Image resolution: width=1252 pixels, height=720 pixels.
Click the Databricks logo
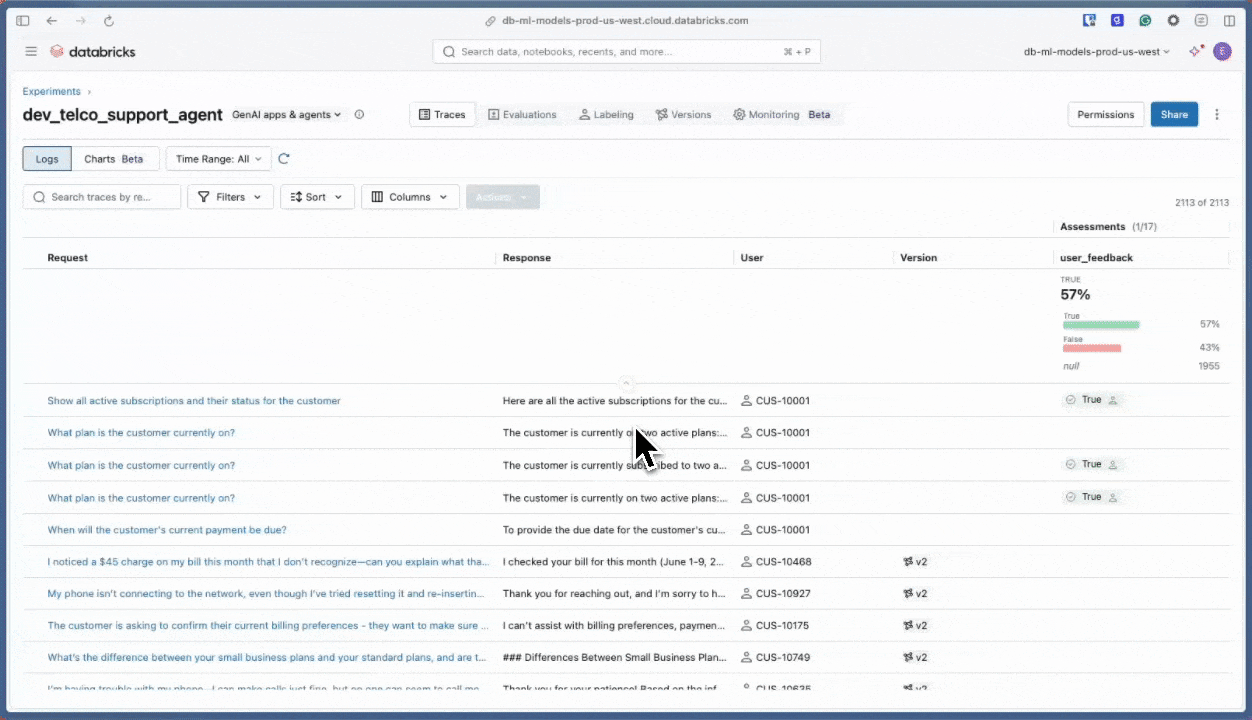(92, 52)
